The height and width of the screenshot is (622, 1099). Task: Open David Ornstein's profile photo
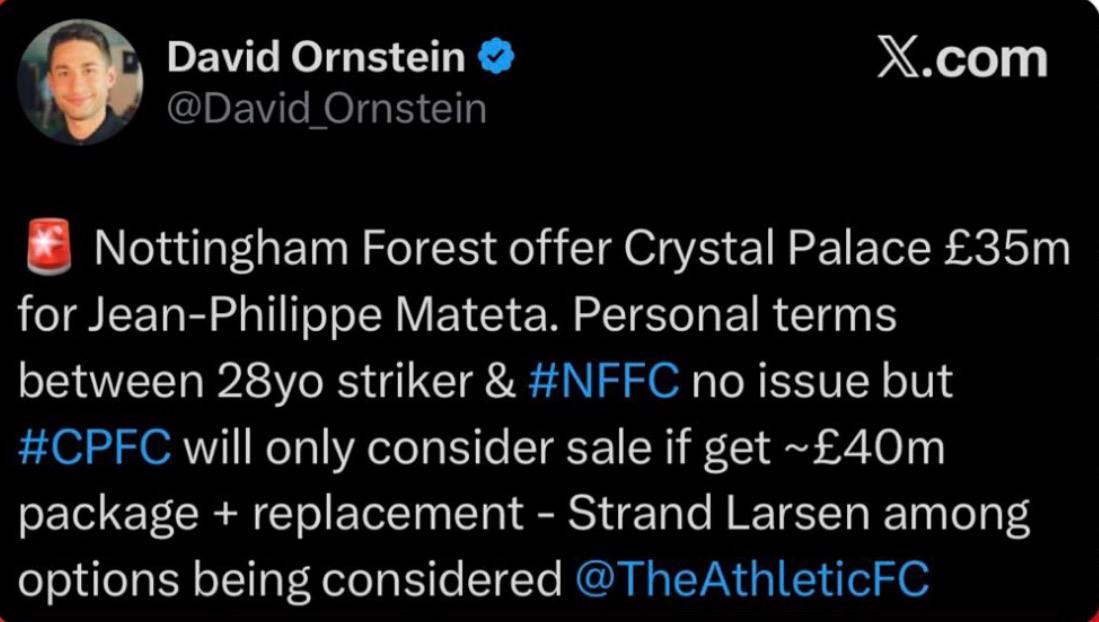pyautogui.click(x=80, y=82)
